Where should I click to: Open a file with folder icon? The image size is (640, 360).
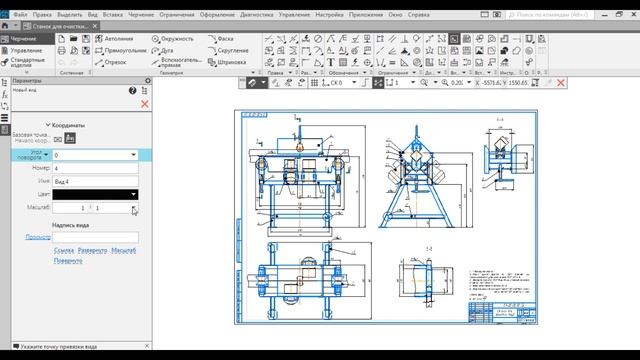(x=73, y=39)
